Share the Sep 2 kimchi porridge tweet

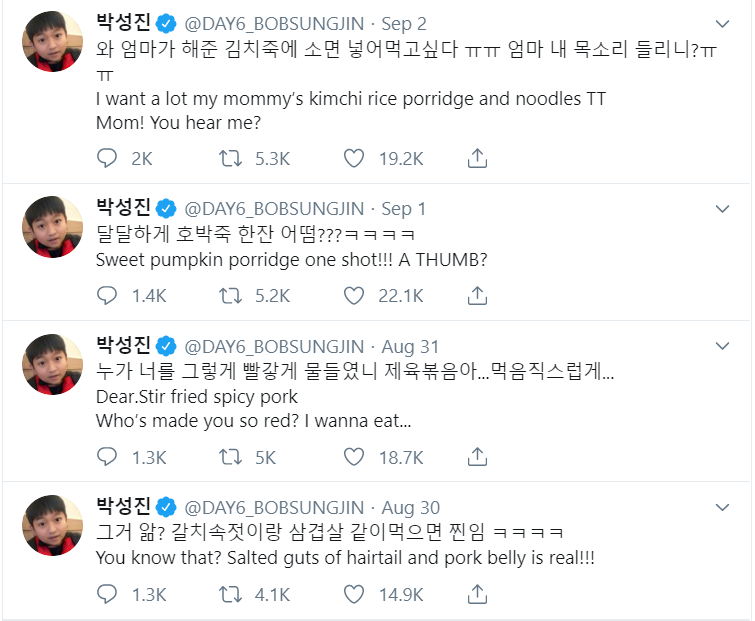click(477, 158)
